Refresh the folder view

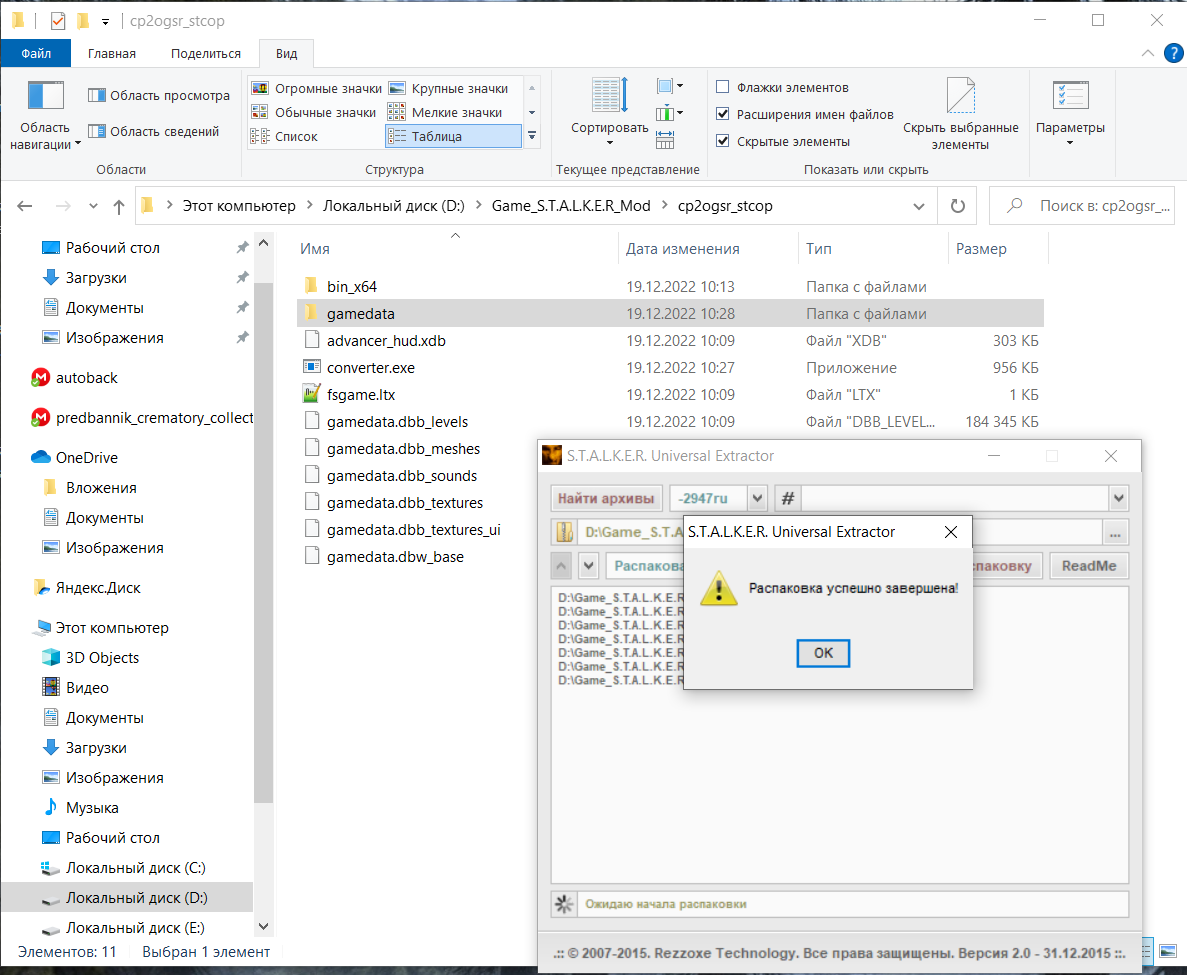[958, 206]
